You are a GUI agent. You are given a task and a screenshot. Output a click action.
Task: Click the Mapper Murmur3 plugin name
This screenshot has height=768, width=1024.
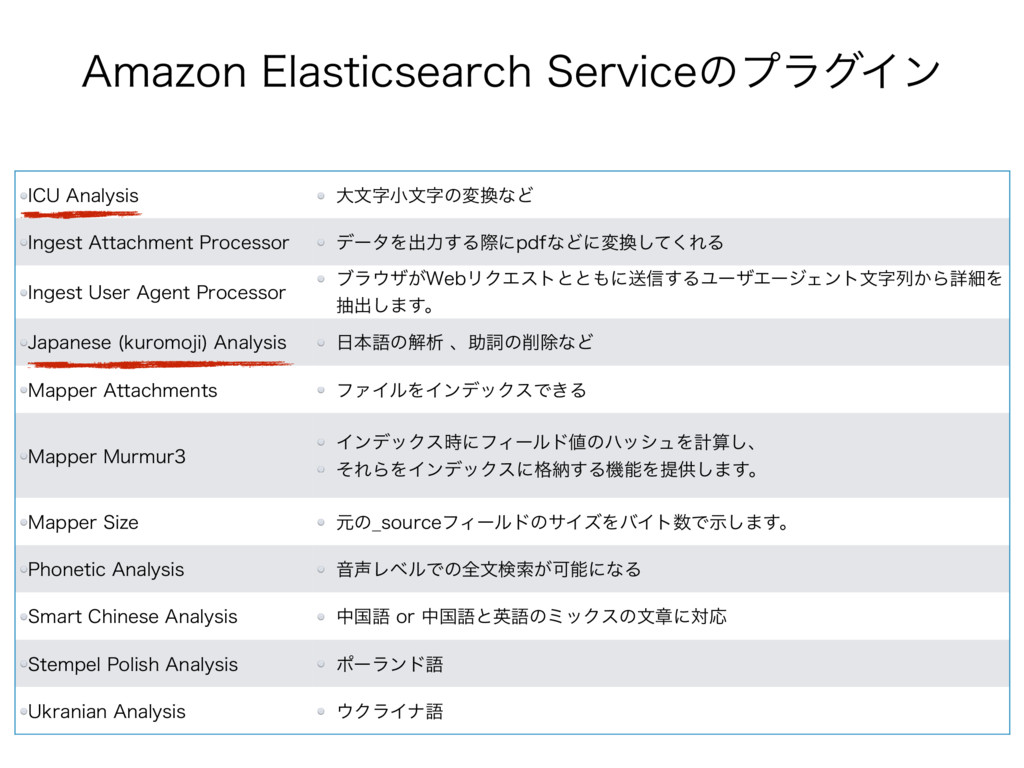coord(106,456)
